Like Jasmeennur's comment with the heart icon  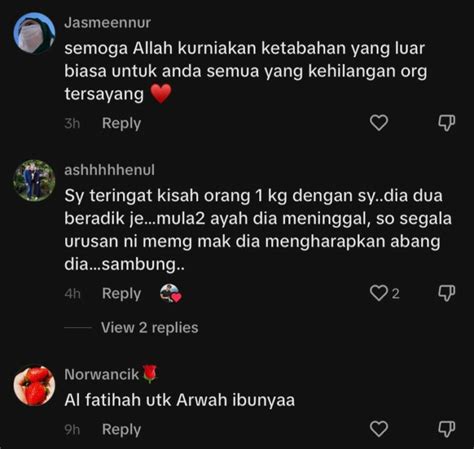coord(379,123)
